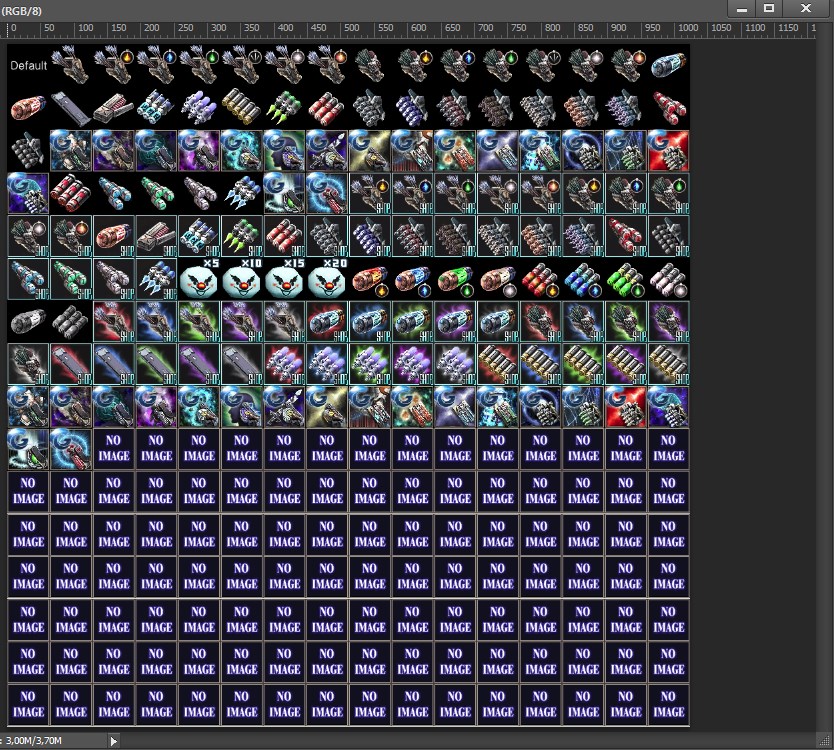Screen dimensions: 834x750
Task: Select blue ice spikes with SHOP label
Action: click(156, 279)
